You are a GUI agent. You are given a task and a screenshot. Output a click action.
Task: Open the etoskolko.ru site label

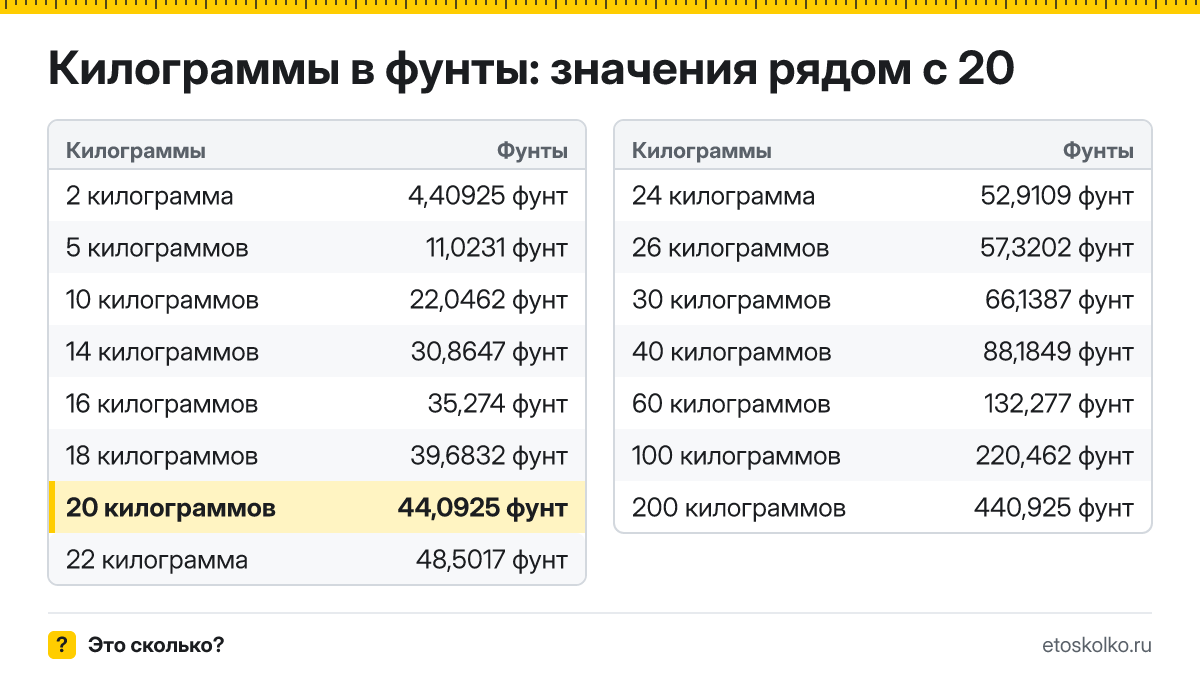(x=1097, y=645)
